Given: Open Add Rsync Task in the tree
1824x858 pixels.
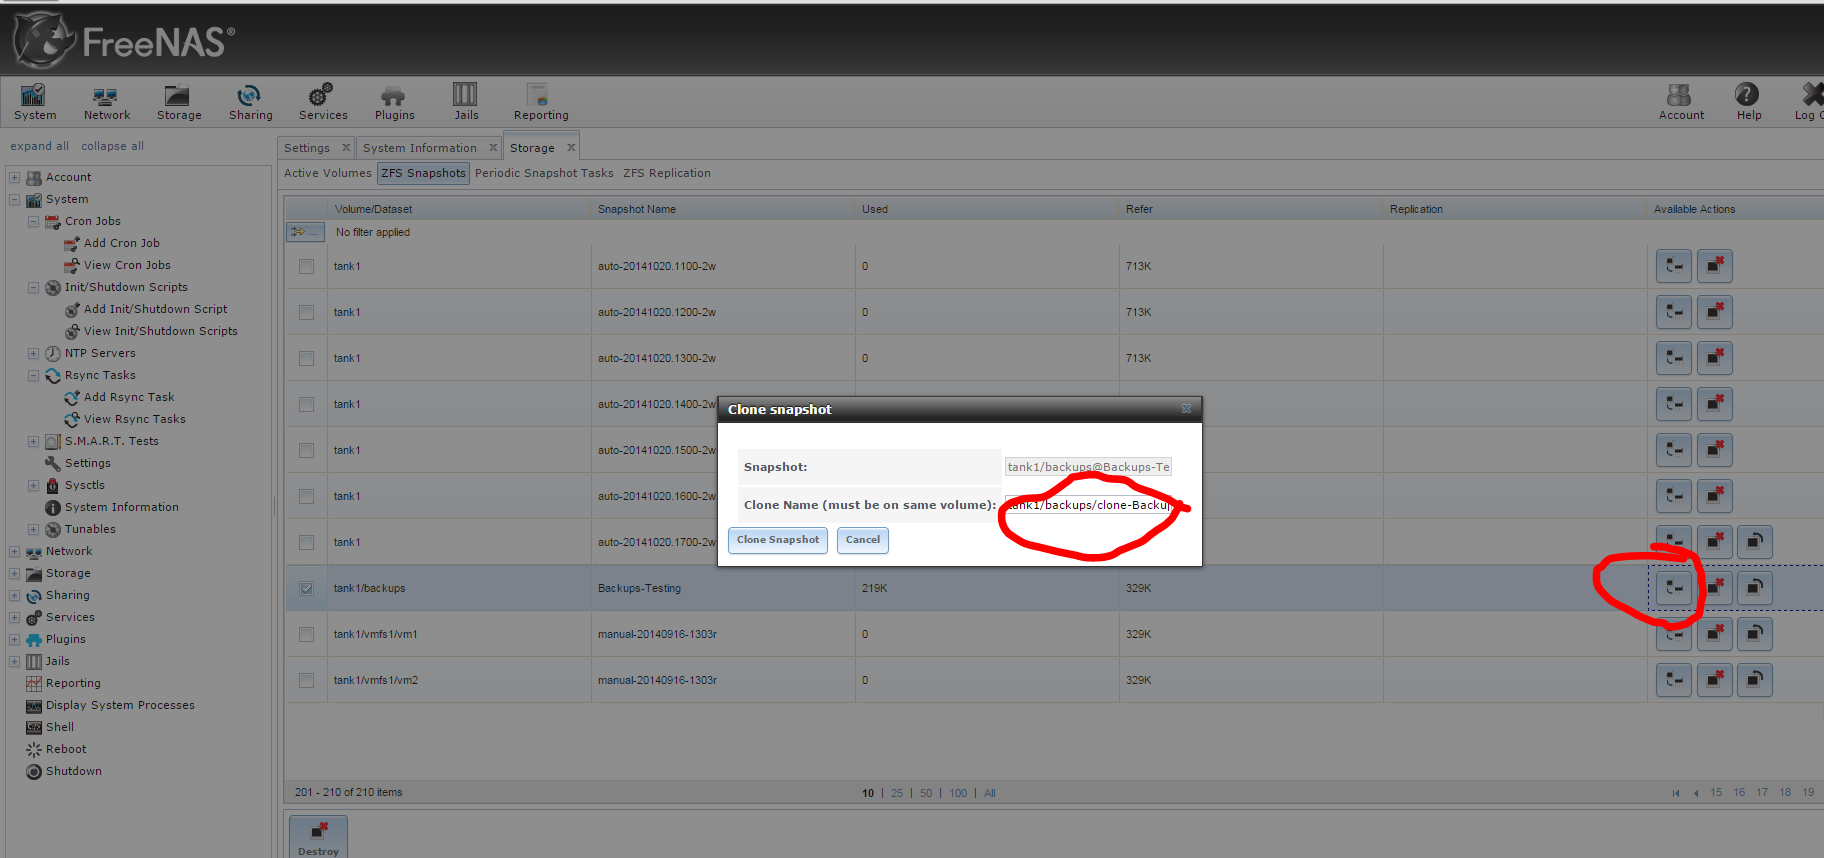Looking at the screenshot, I should click(x=129, y=398).
